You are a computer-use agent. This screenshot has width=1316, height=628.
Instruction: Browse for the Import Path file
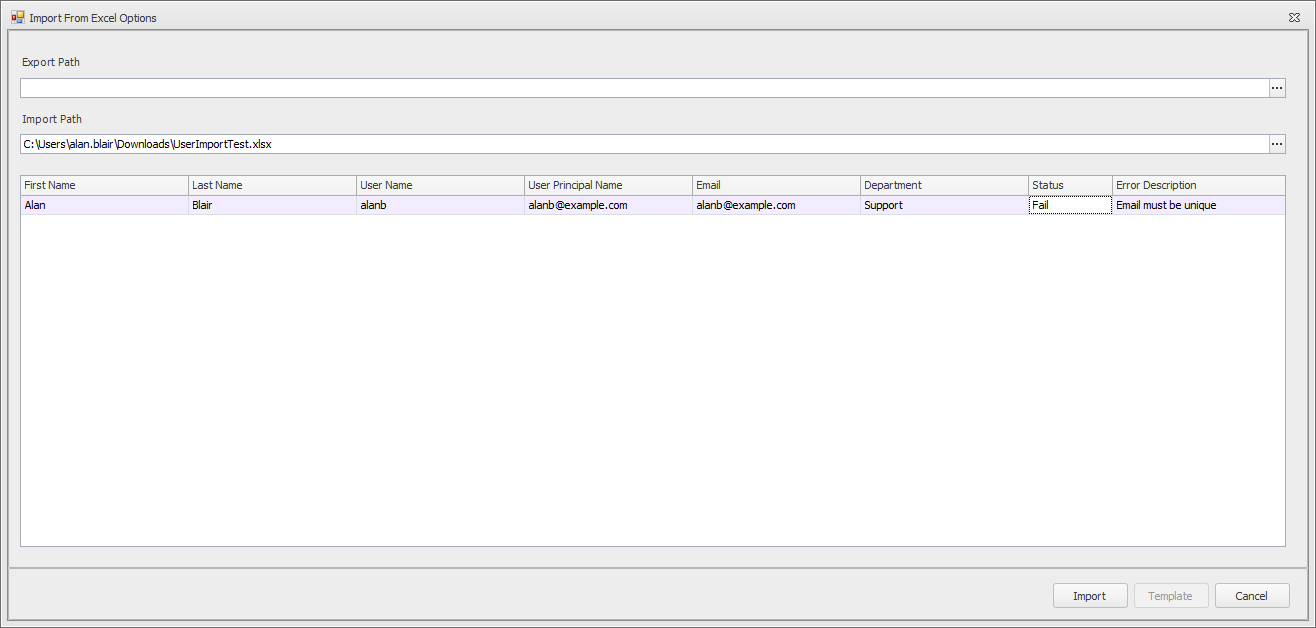click(x=1277, y=144)
